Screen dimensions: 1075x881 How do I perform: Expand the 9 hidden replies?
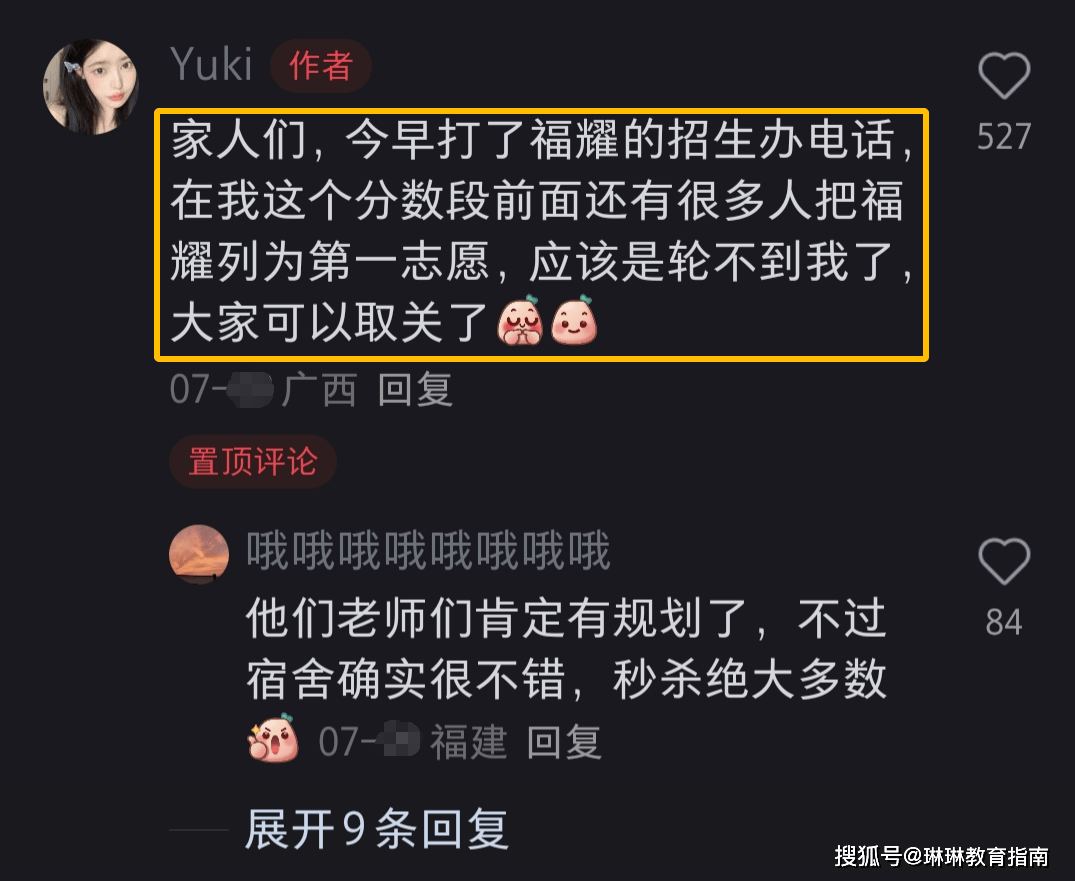pyautogui.click(x=377, y=829)
